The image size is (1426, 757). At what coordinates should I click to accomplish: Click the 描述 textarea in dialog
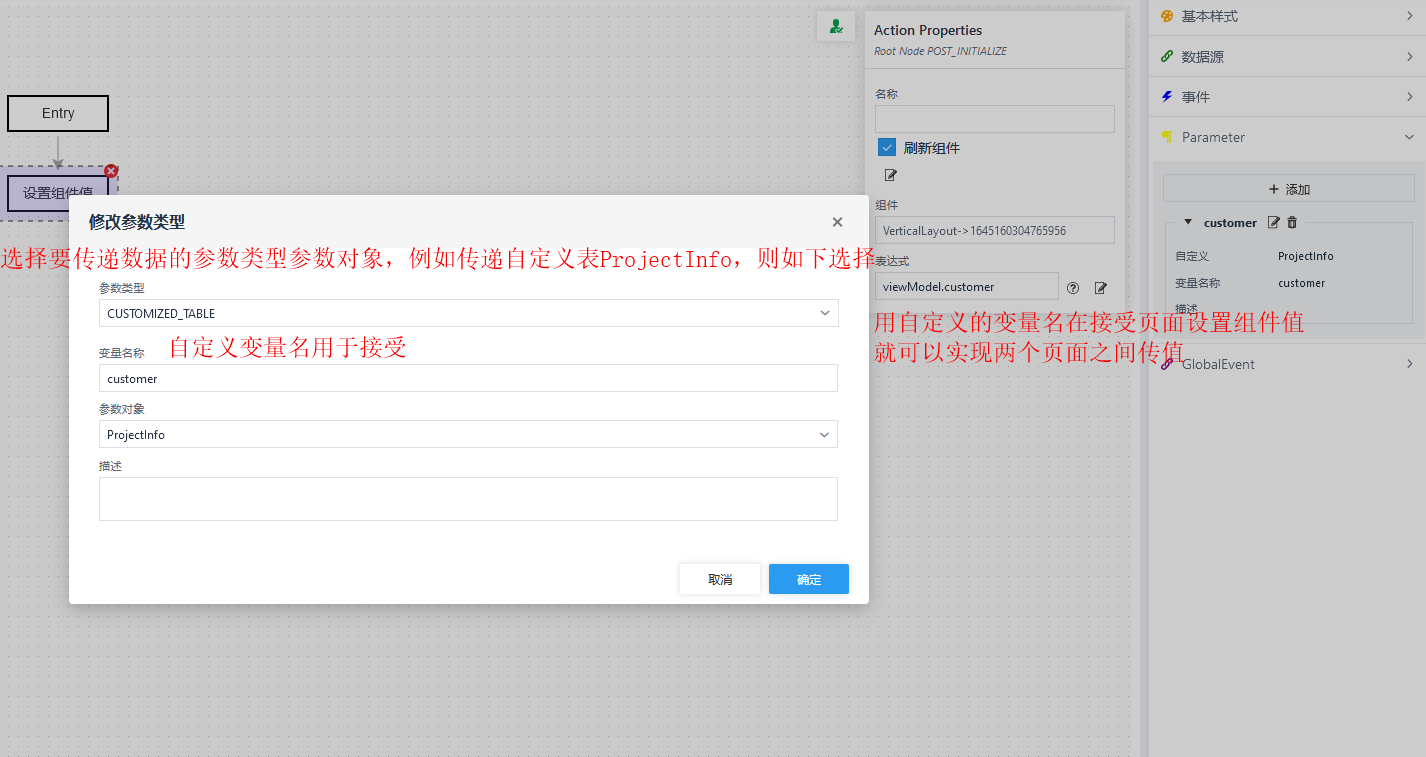coord(468,498)
